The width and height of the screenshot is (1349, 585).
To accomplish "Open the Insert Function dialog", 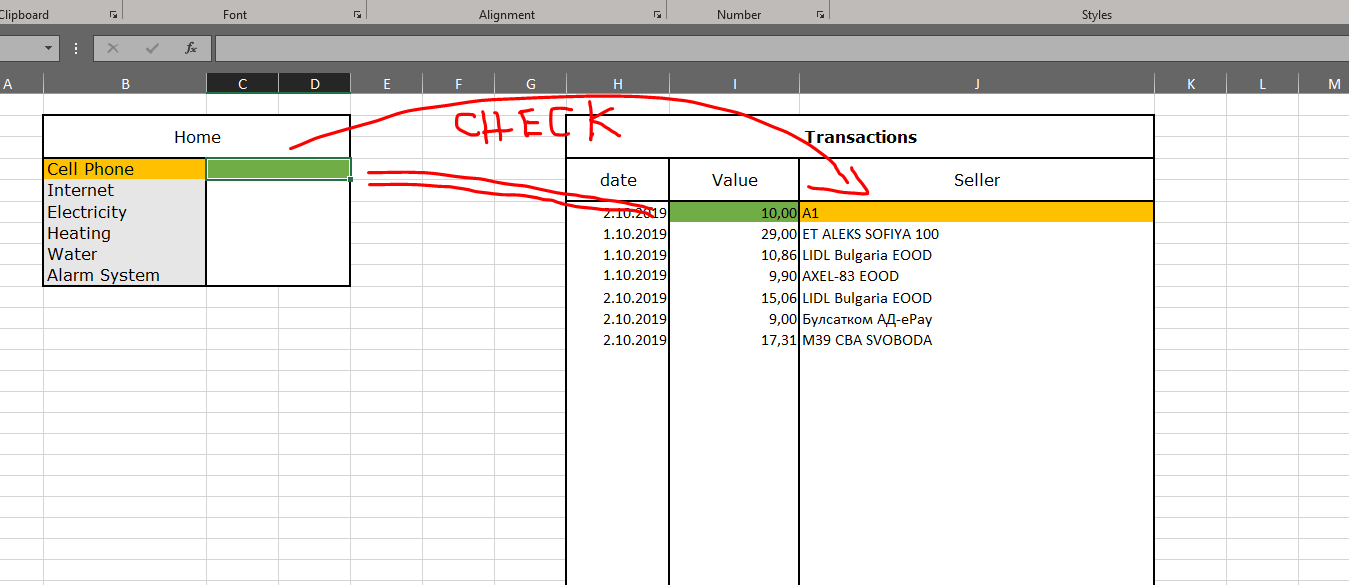I will coord(190,47).
